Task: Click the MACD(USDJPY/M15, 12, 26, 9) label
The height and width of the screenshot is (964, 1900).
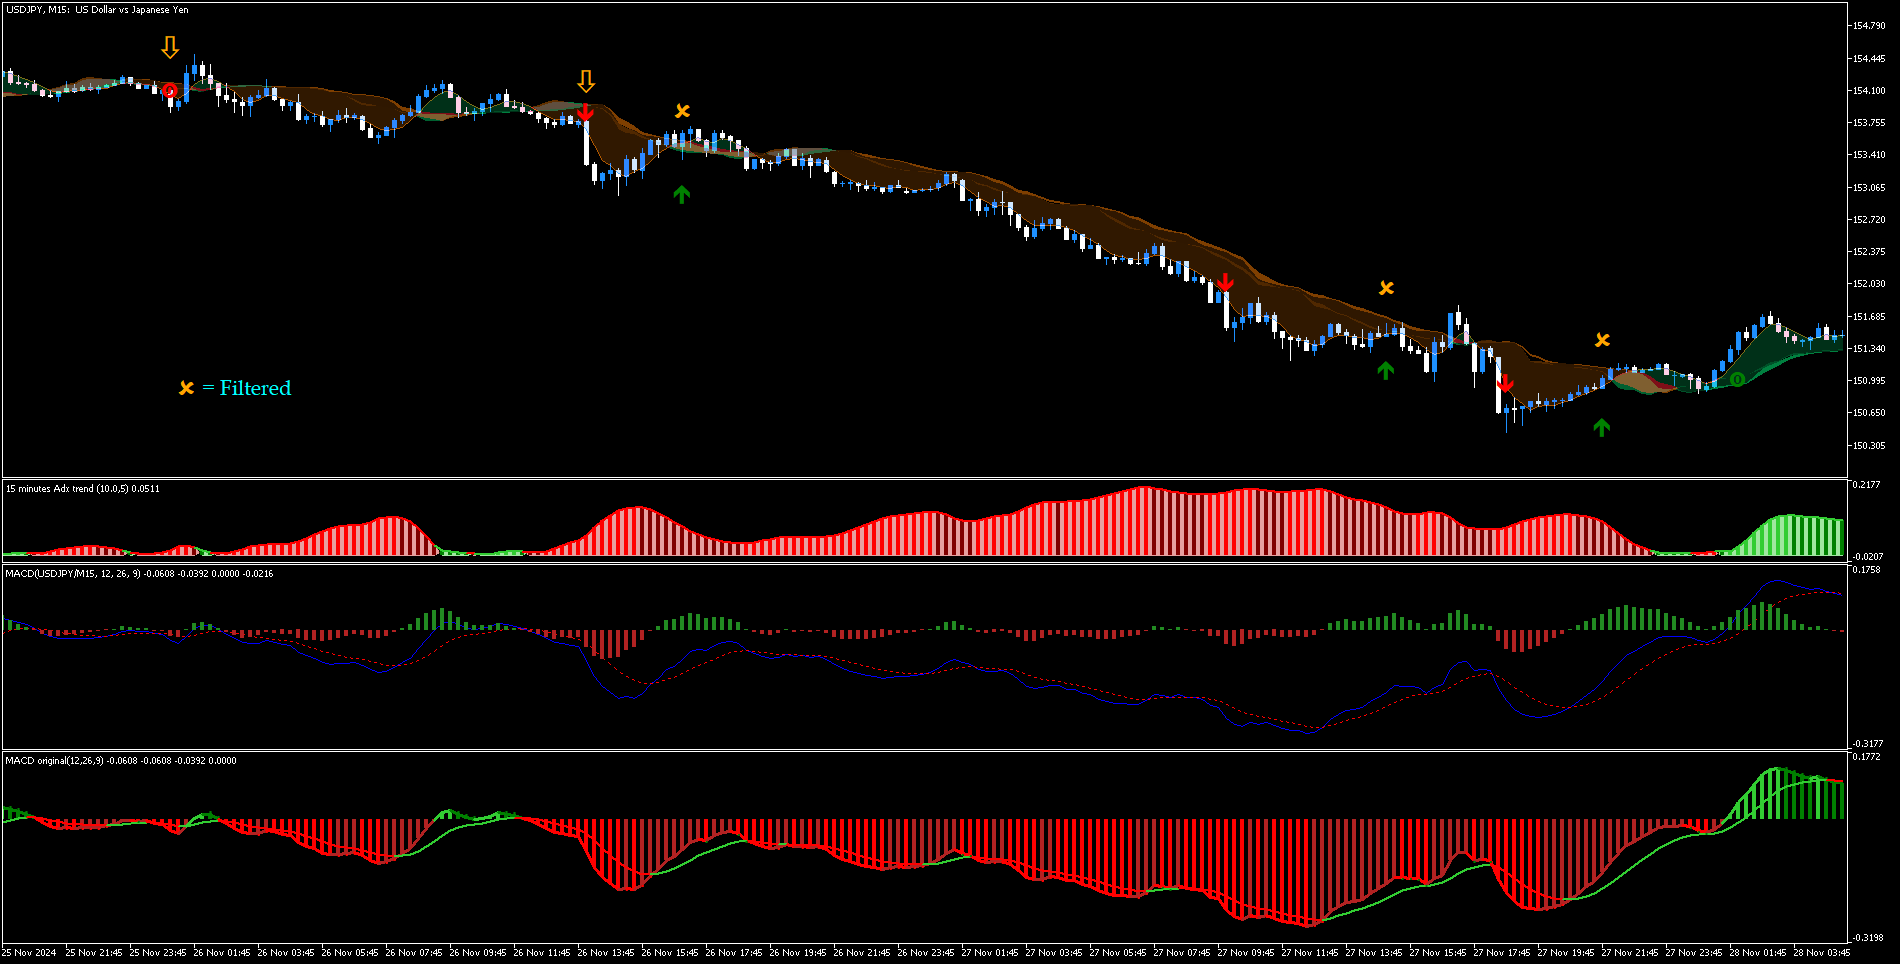Action: click(73, 574)
